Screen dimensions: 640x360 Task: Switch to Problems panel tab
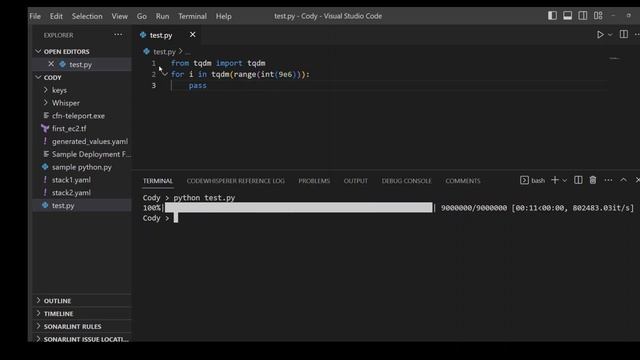pos(314,181)
